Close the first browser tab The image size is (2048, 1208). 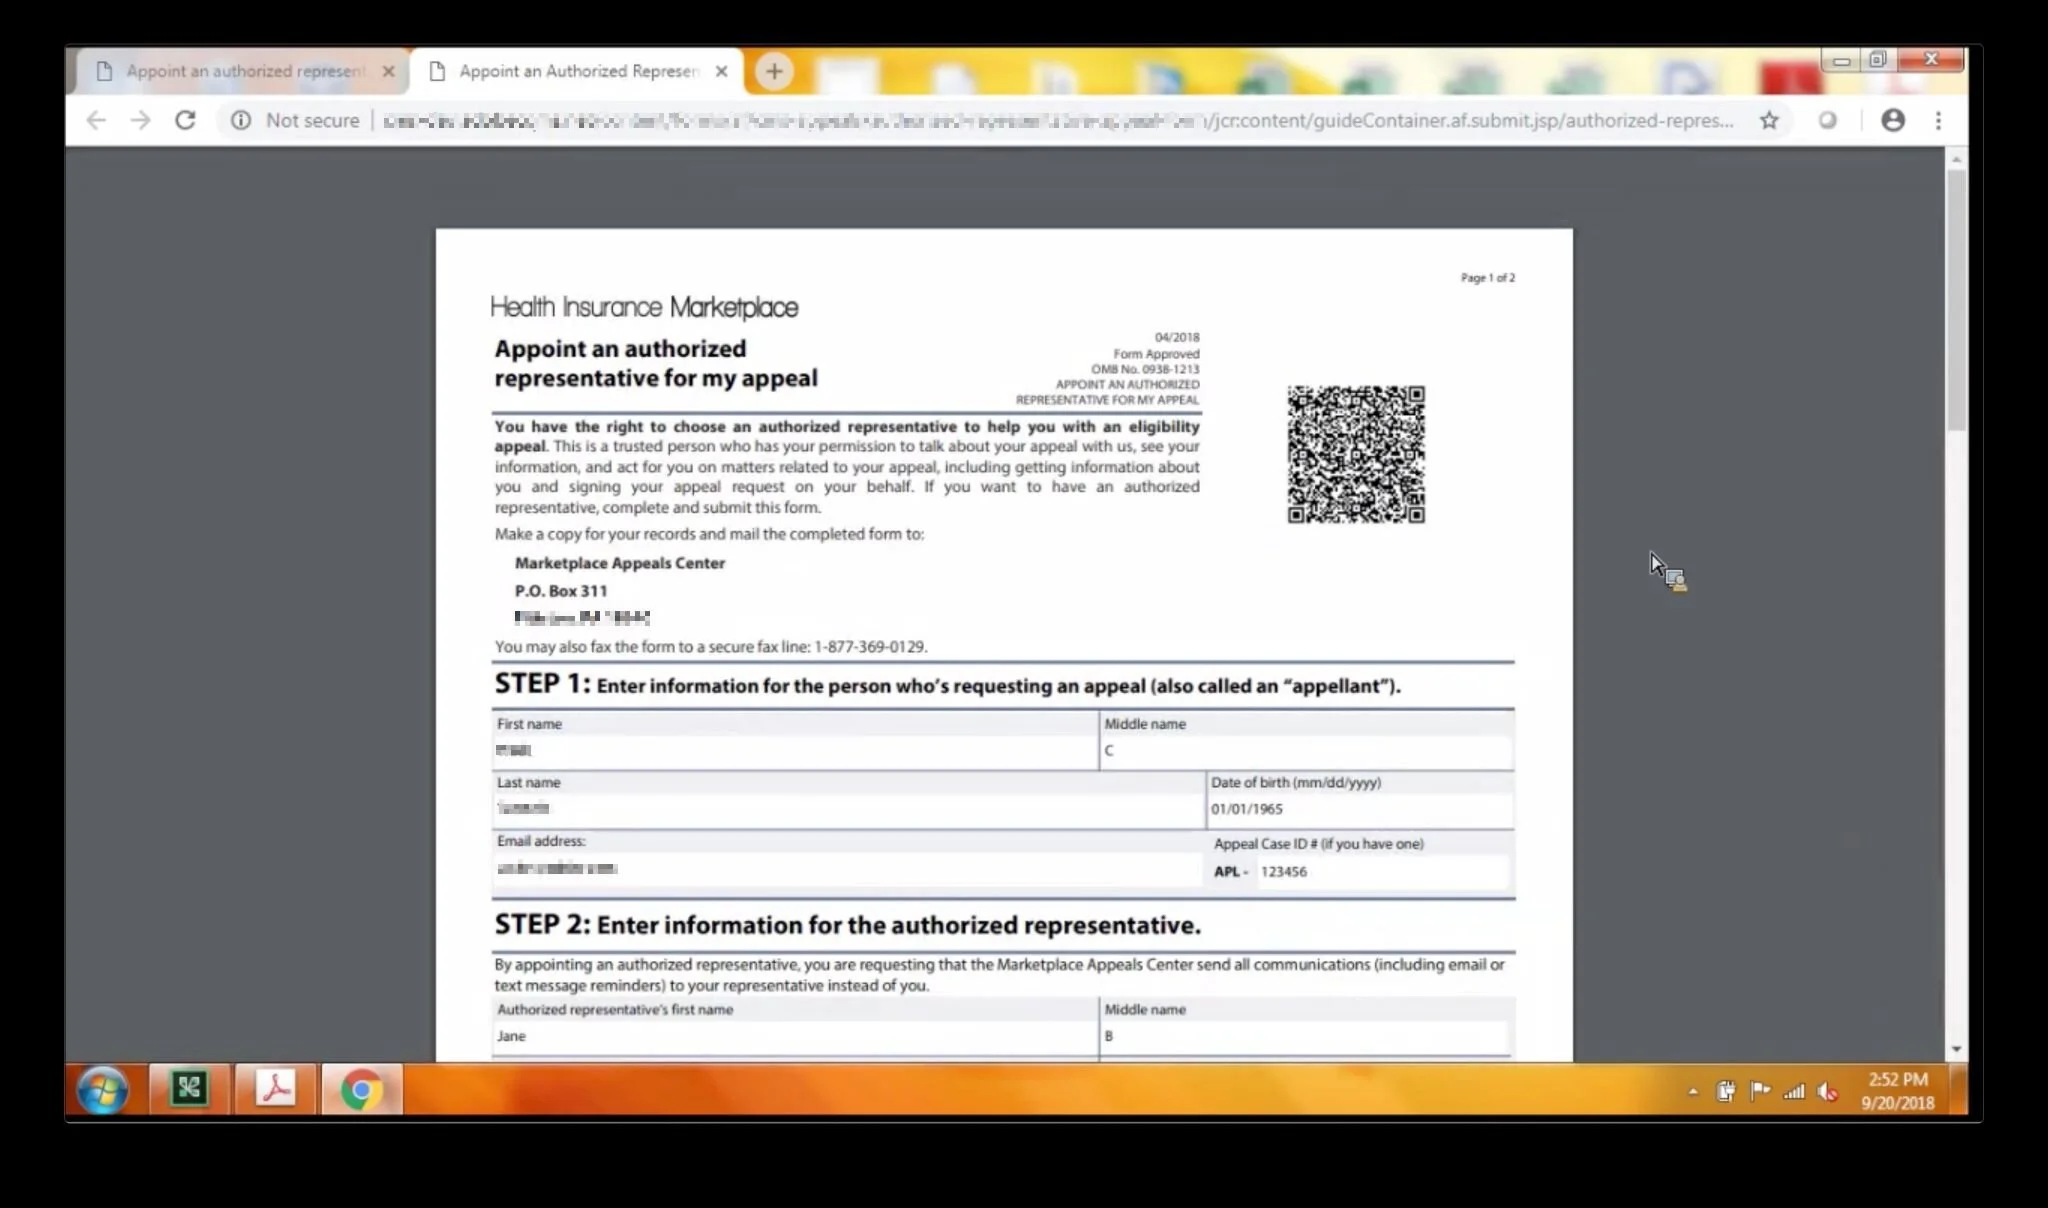click(388, 71)
